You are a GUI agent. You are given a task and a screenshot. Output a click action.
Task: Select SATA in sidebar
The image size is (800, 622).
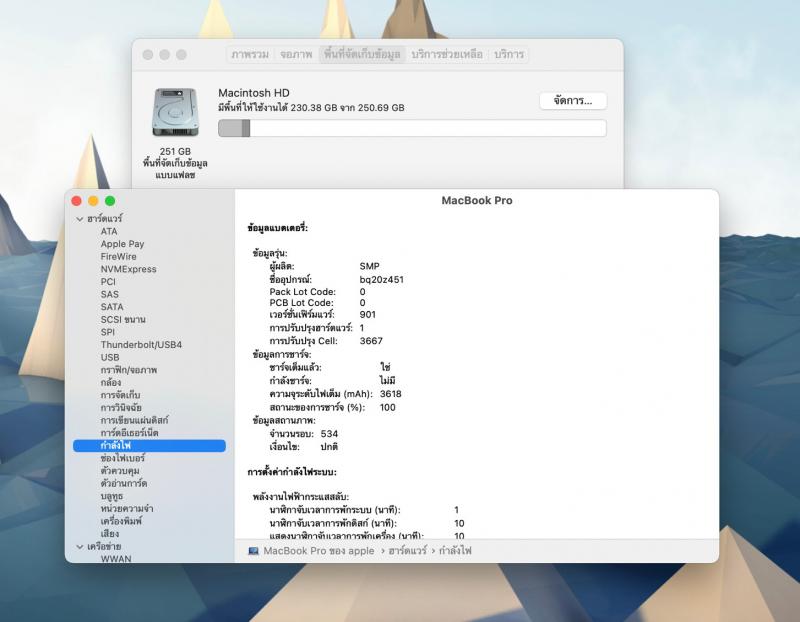pyautogui.click(x=112, y=307)
